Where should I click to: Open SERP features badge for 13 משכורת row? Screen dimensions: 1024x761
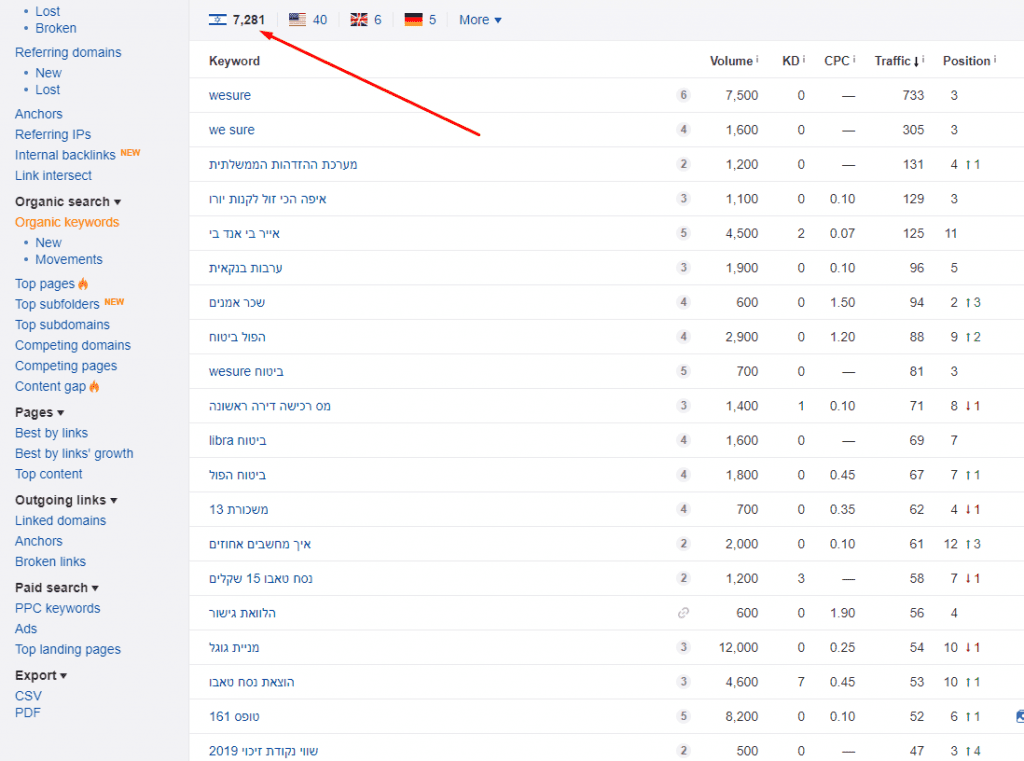point(683,509)
